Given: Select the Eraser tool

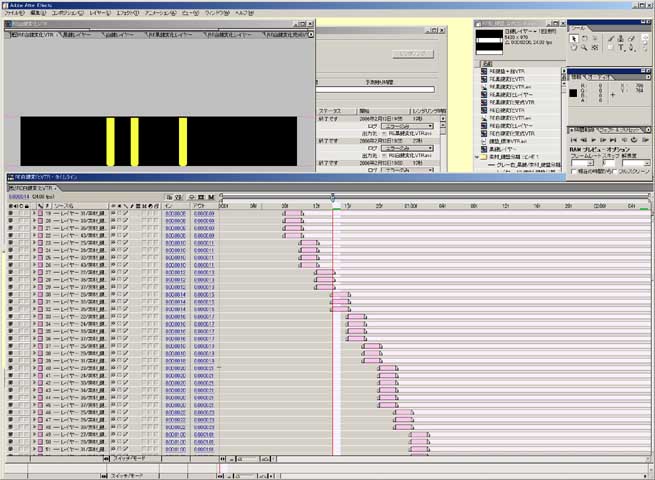Looking at the screenshot, I should pos(631,38).
